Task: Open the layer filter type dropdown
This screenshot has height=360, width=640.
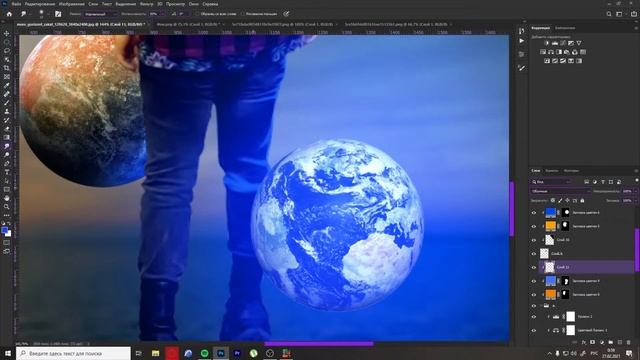Action: 551,182
